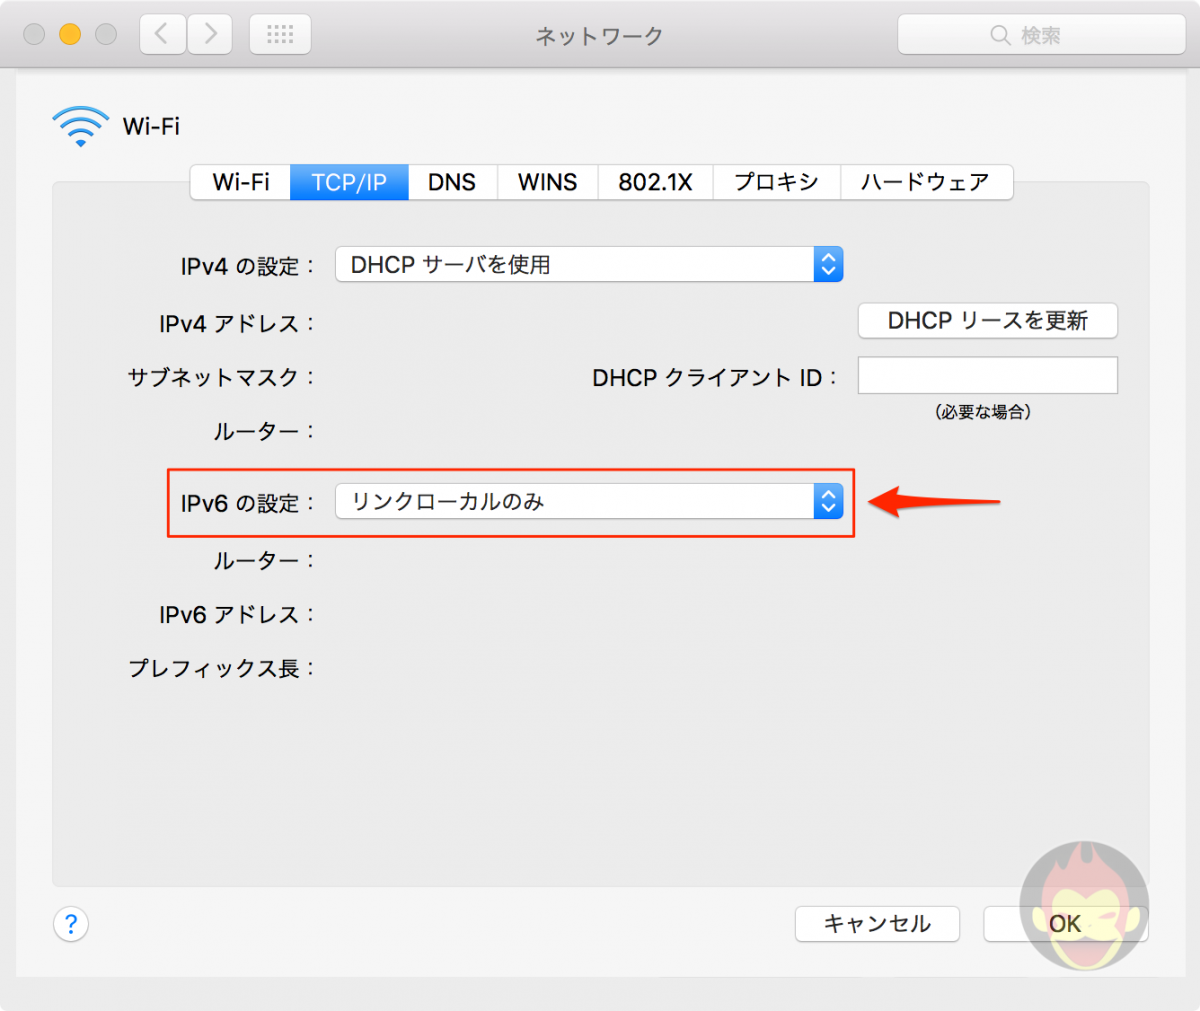The width and height of the screenshot is (1200, 1011).
Task: Open the DHCP サーバを使用 dropdown
Action: click(x=588, y=264)
